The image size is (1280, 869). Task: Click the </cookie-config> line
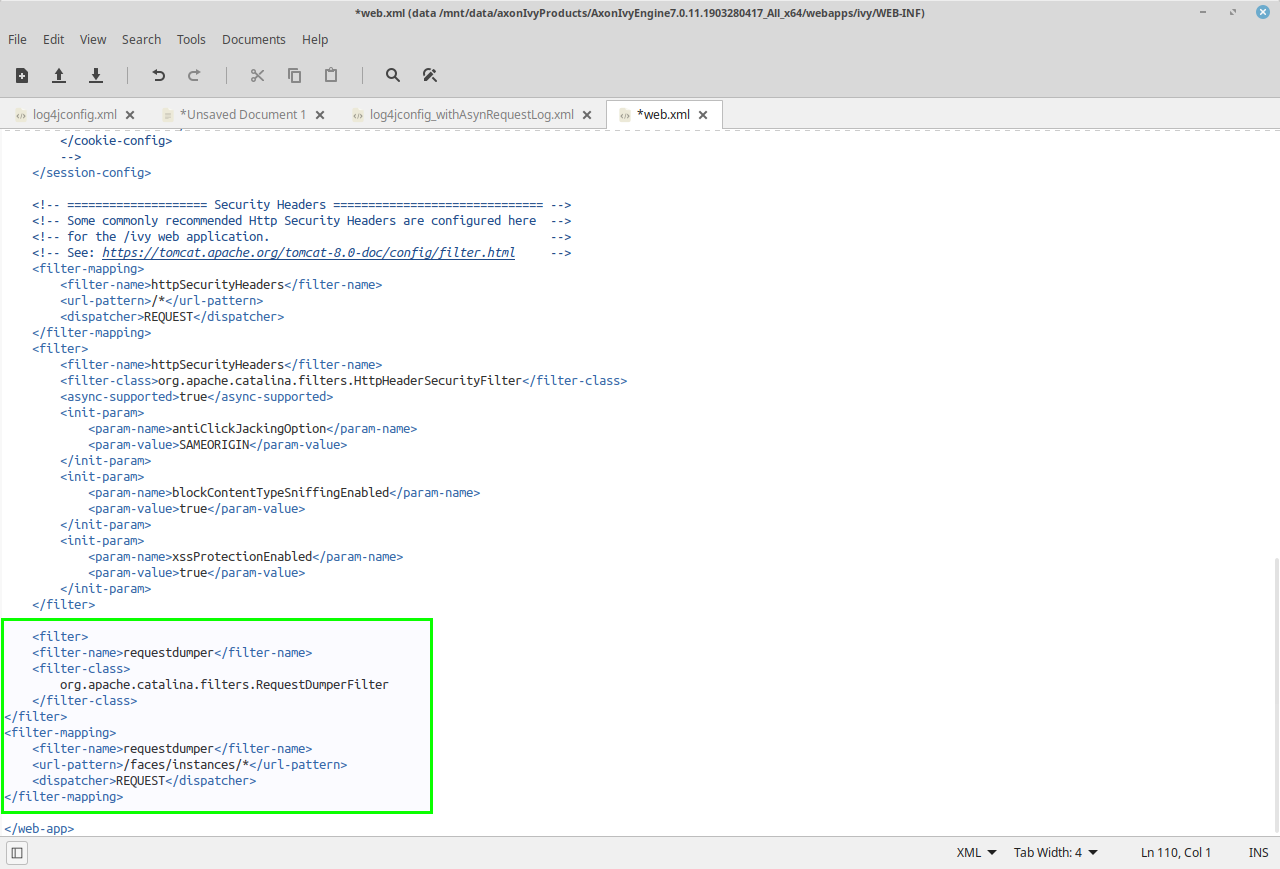click(x=116, y=141)
